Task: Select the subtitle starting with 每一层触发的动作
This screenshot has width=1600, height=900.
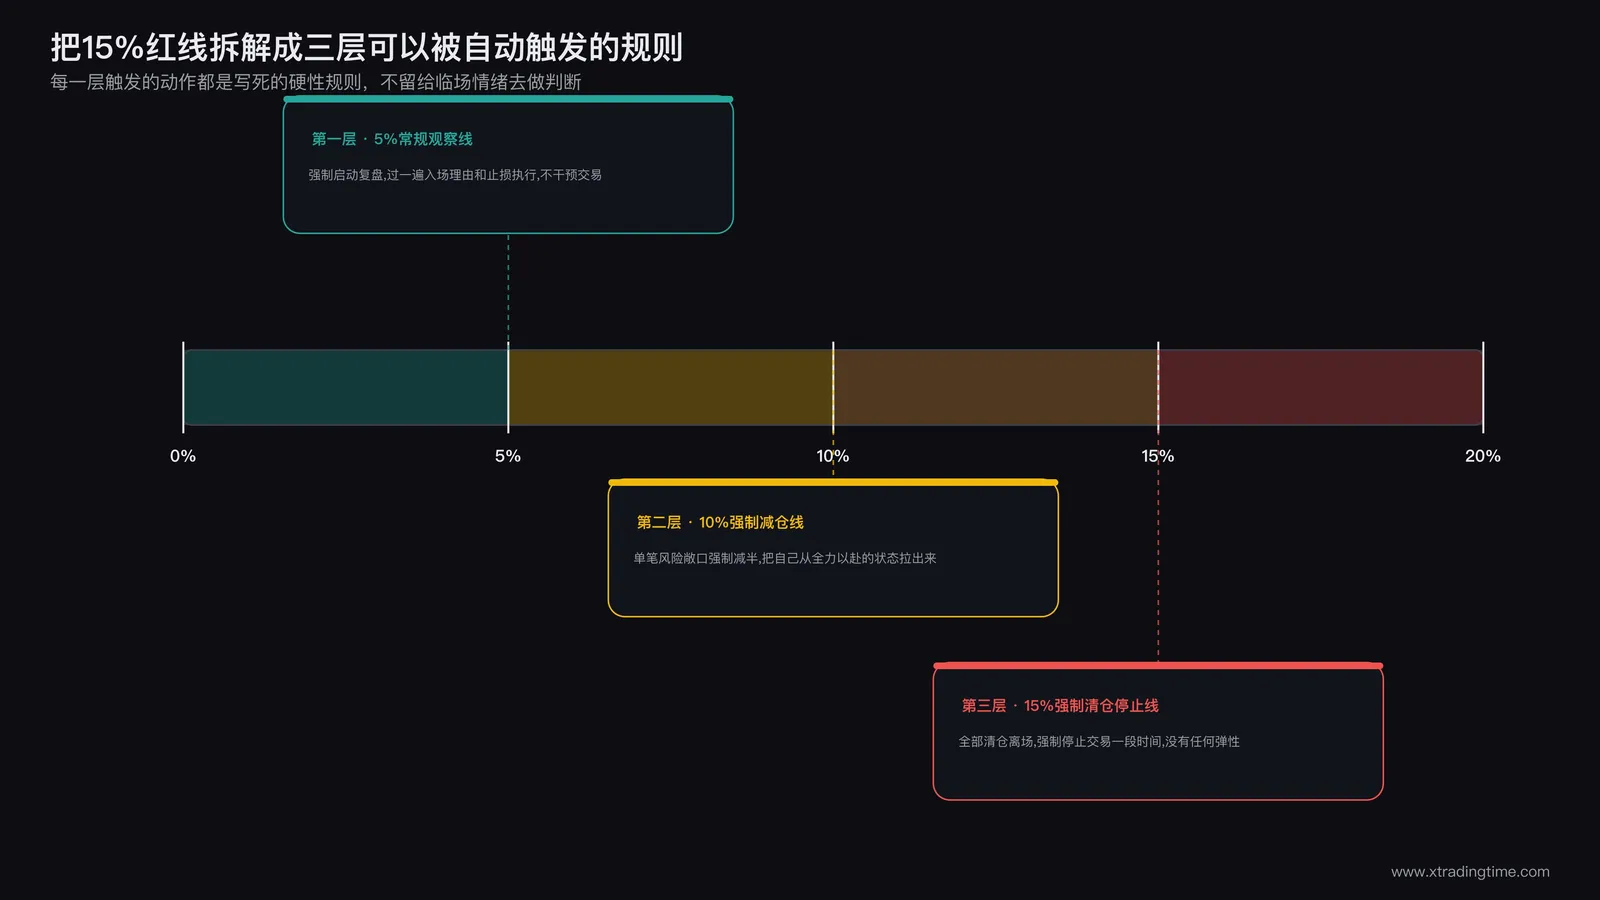Action: point(316,82)
